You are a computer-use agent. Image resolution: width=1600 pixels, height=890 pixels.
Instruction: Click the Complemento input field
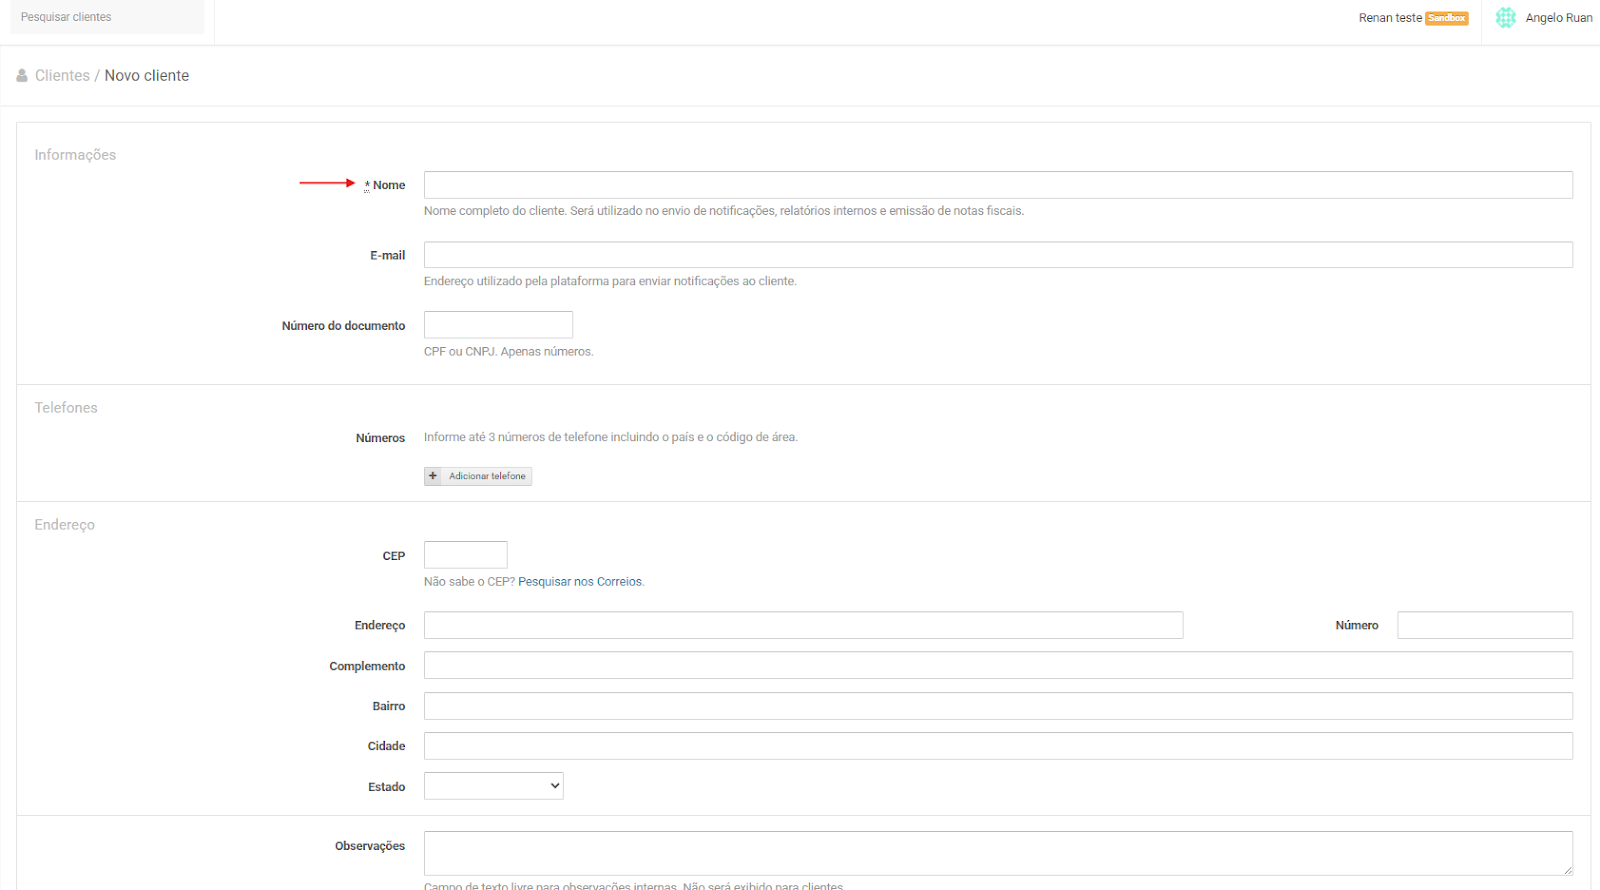tap(997, 665)
